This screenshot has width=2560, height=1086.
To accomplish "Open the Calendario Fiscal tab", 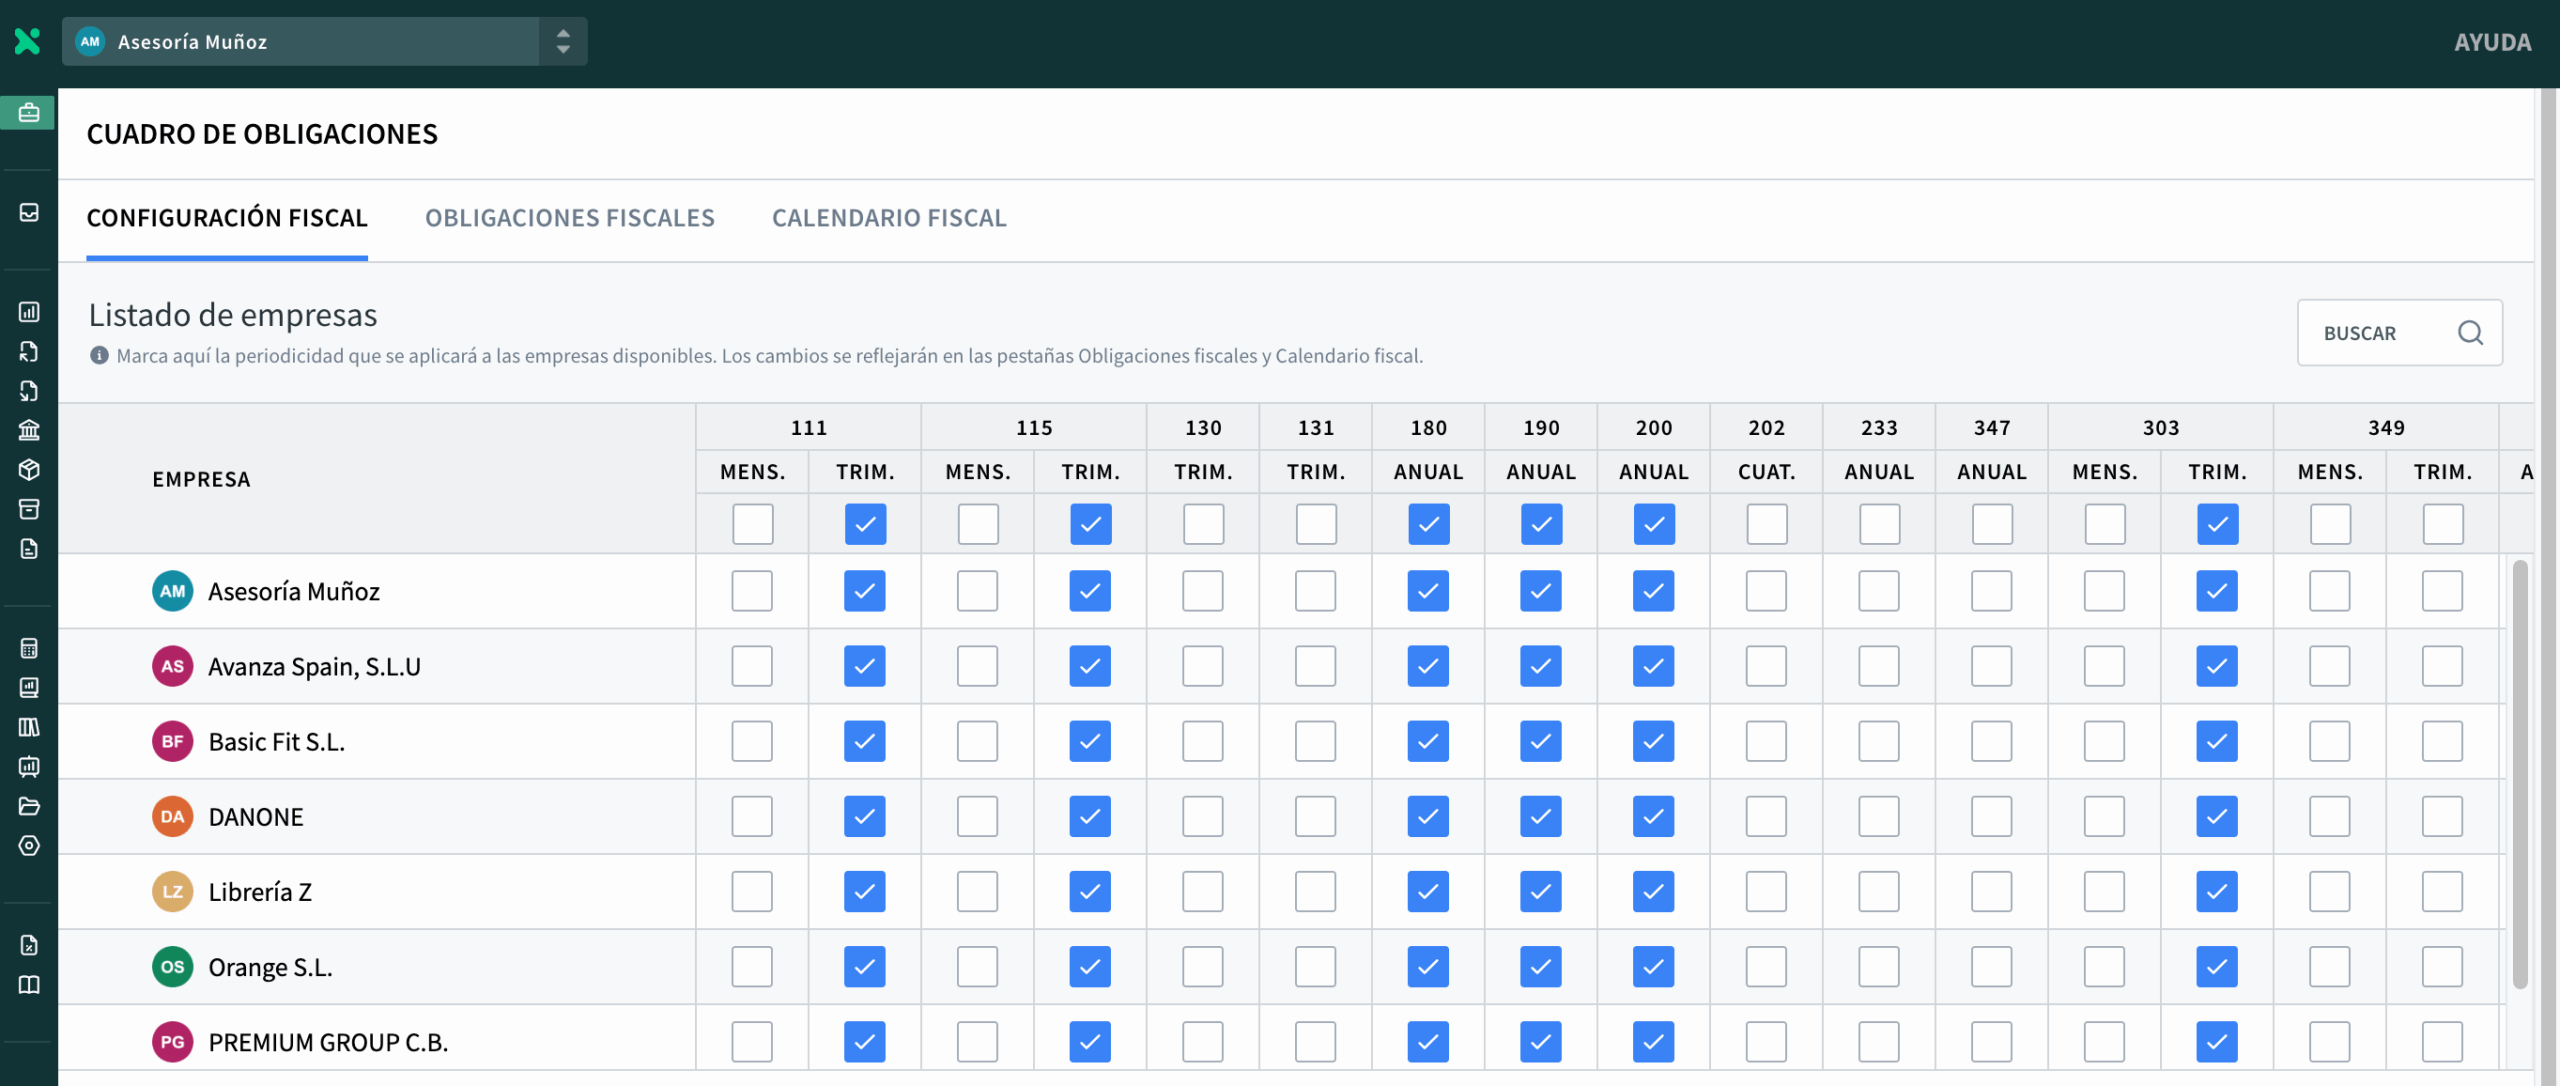I will coord(889,218).
